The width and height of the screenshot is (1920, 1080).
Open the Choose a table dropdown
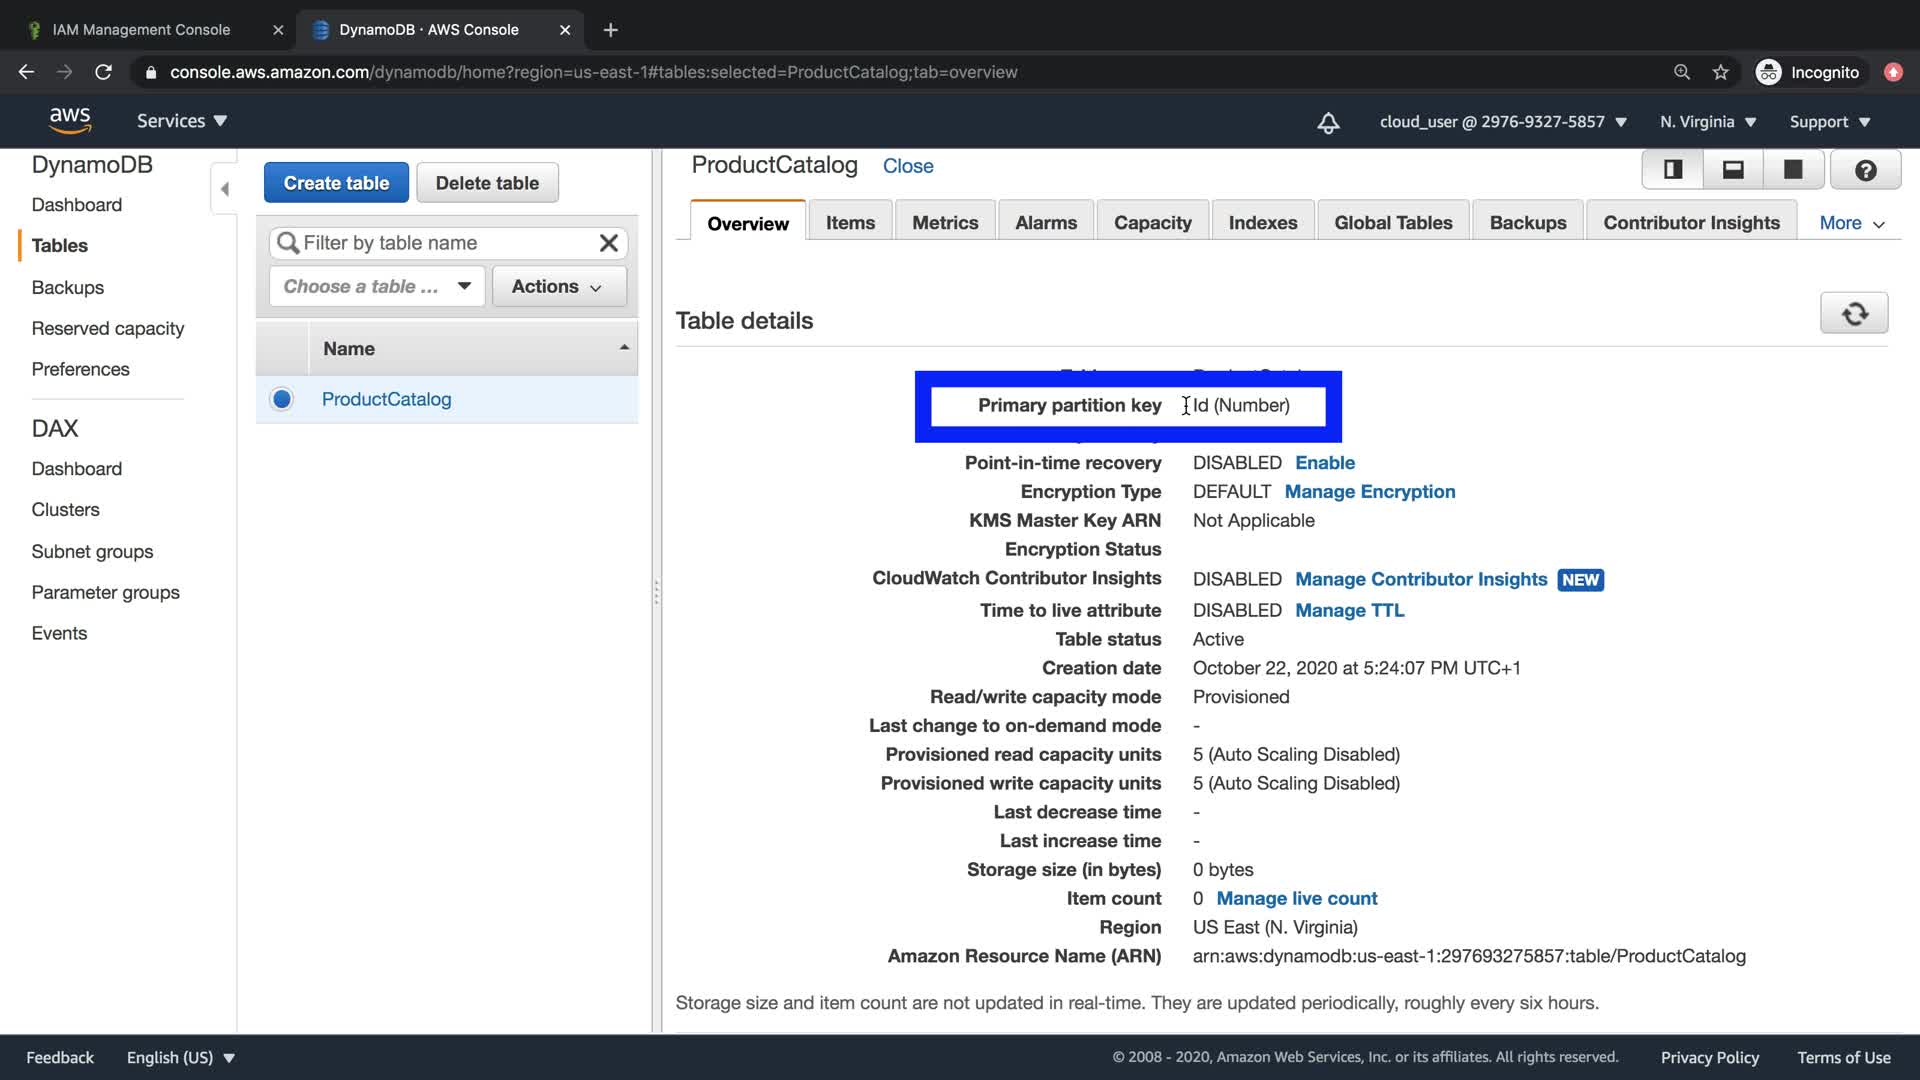[x=377, y=287]
